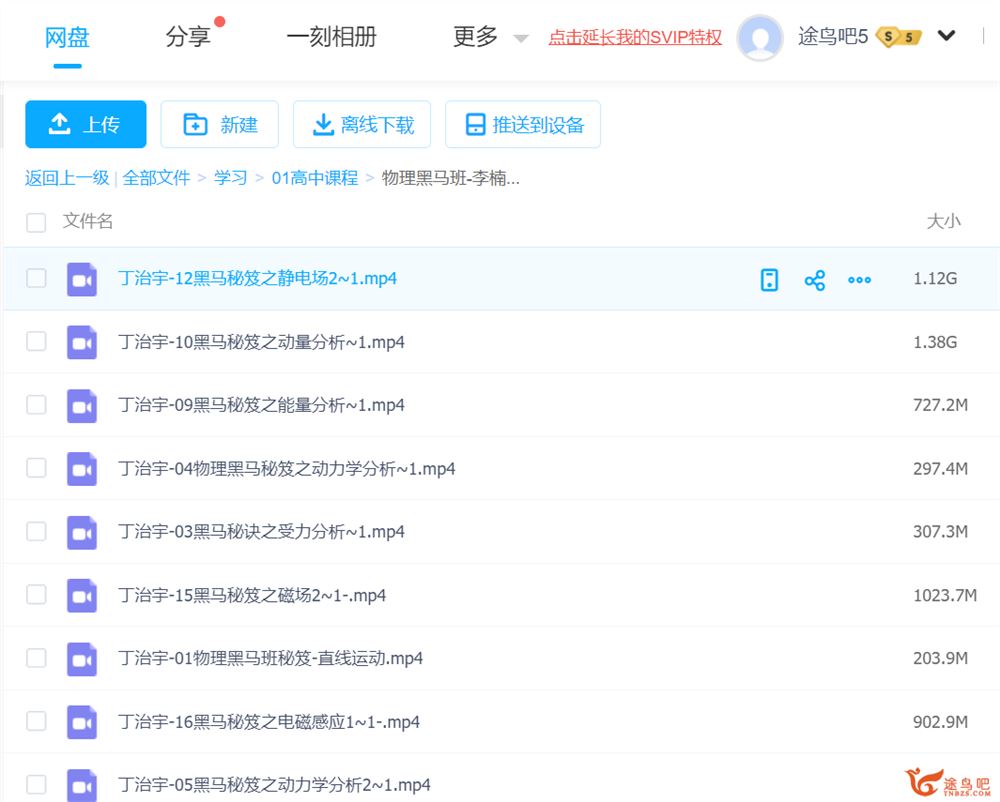Expand the account menu chevron beside username

point(946,37)
